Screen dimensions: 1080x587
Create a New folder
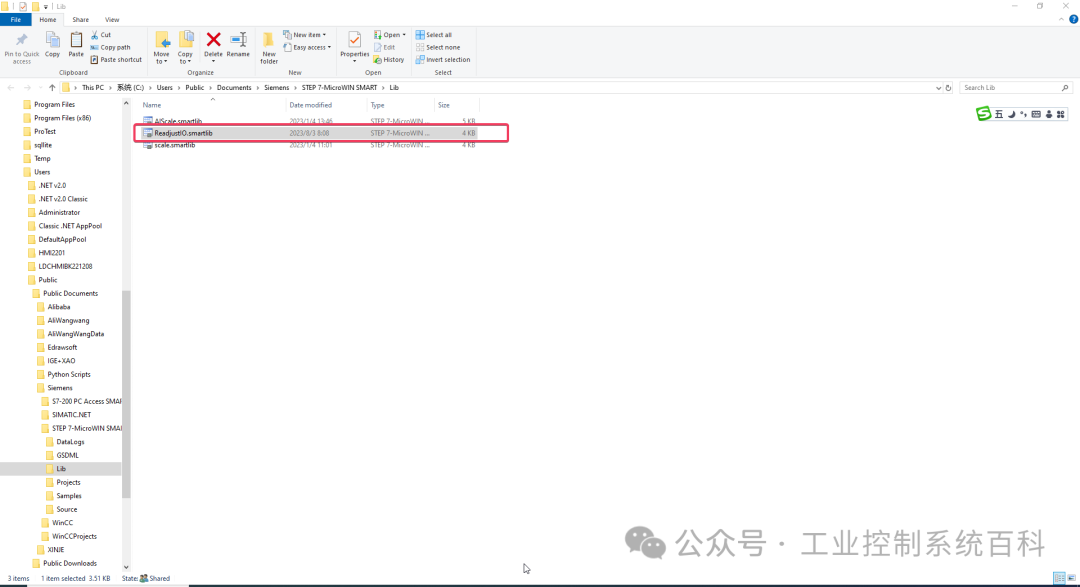click(x=269, y=48)
